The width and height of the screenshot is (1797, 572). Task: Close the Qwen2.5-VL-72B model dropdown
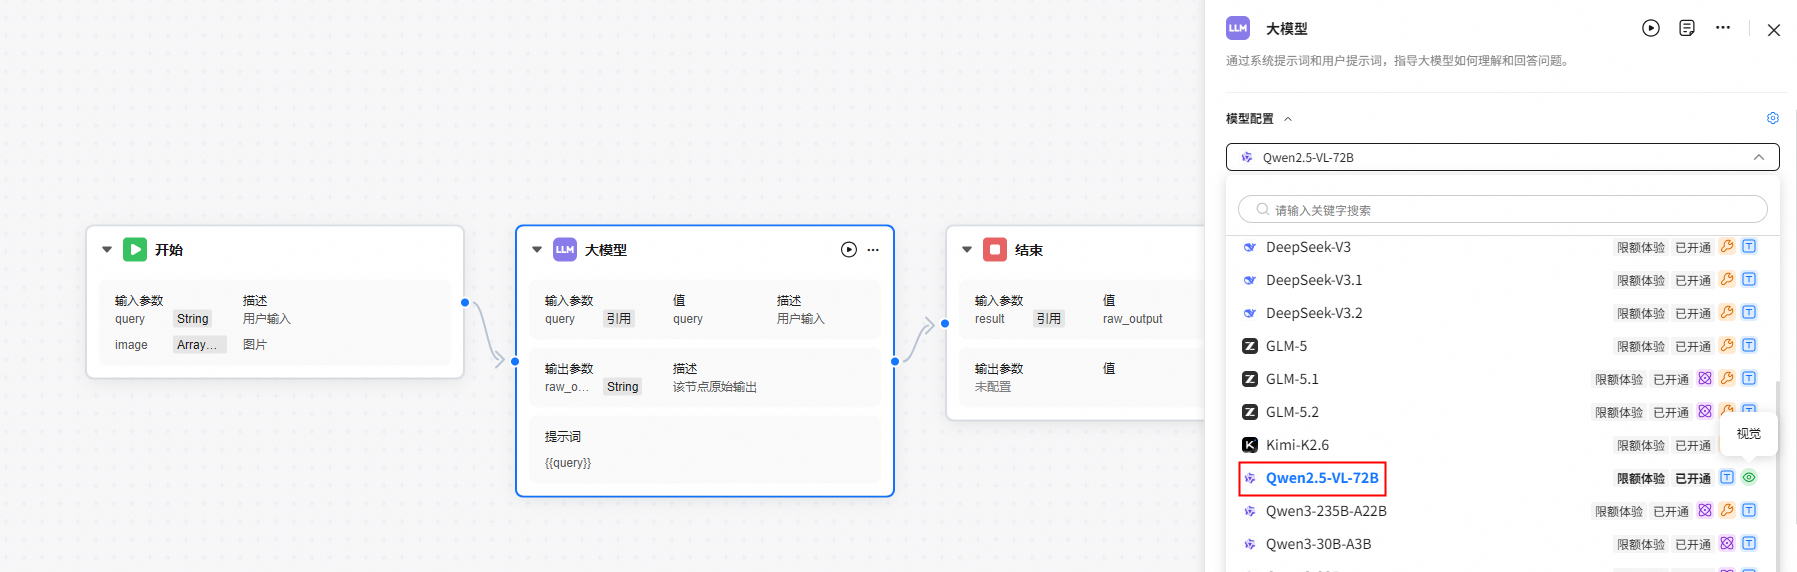(x=1759, y=157)
